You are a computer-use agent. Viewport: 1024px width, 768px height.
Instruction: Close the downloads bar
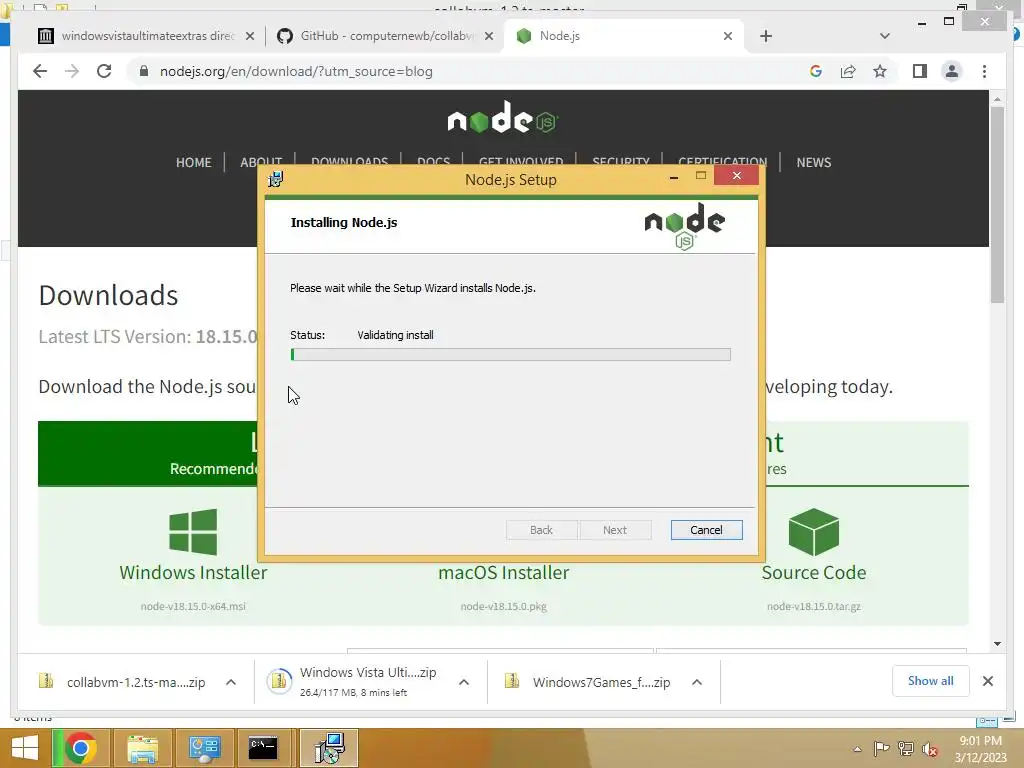[987, 681]
